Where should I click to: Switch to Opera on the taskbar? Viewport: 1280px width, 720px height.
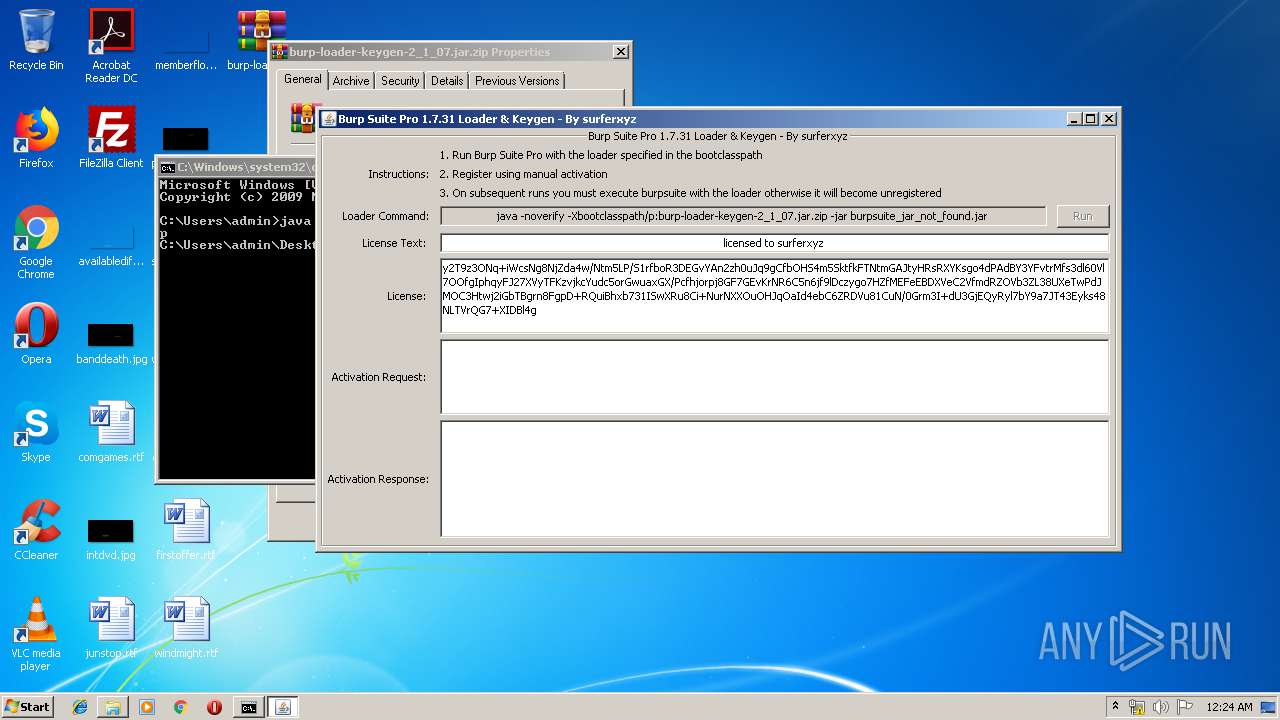[x=214, y=707]
